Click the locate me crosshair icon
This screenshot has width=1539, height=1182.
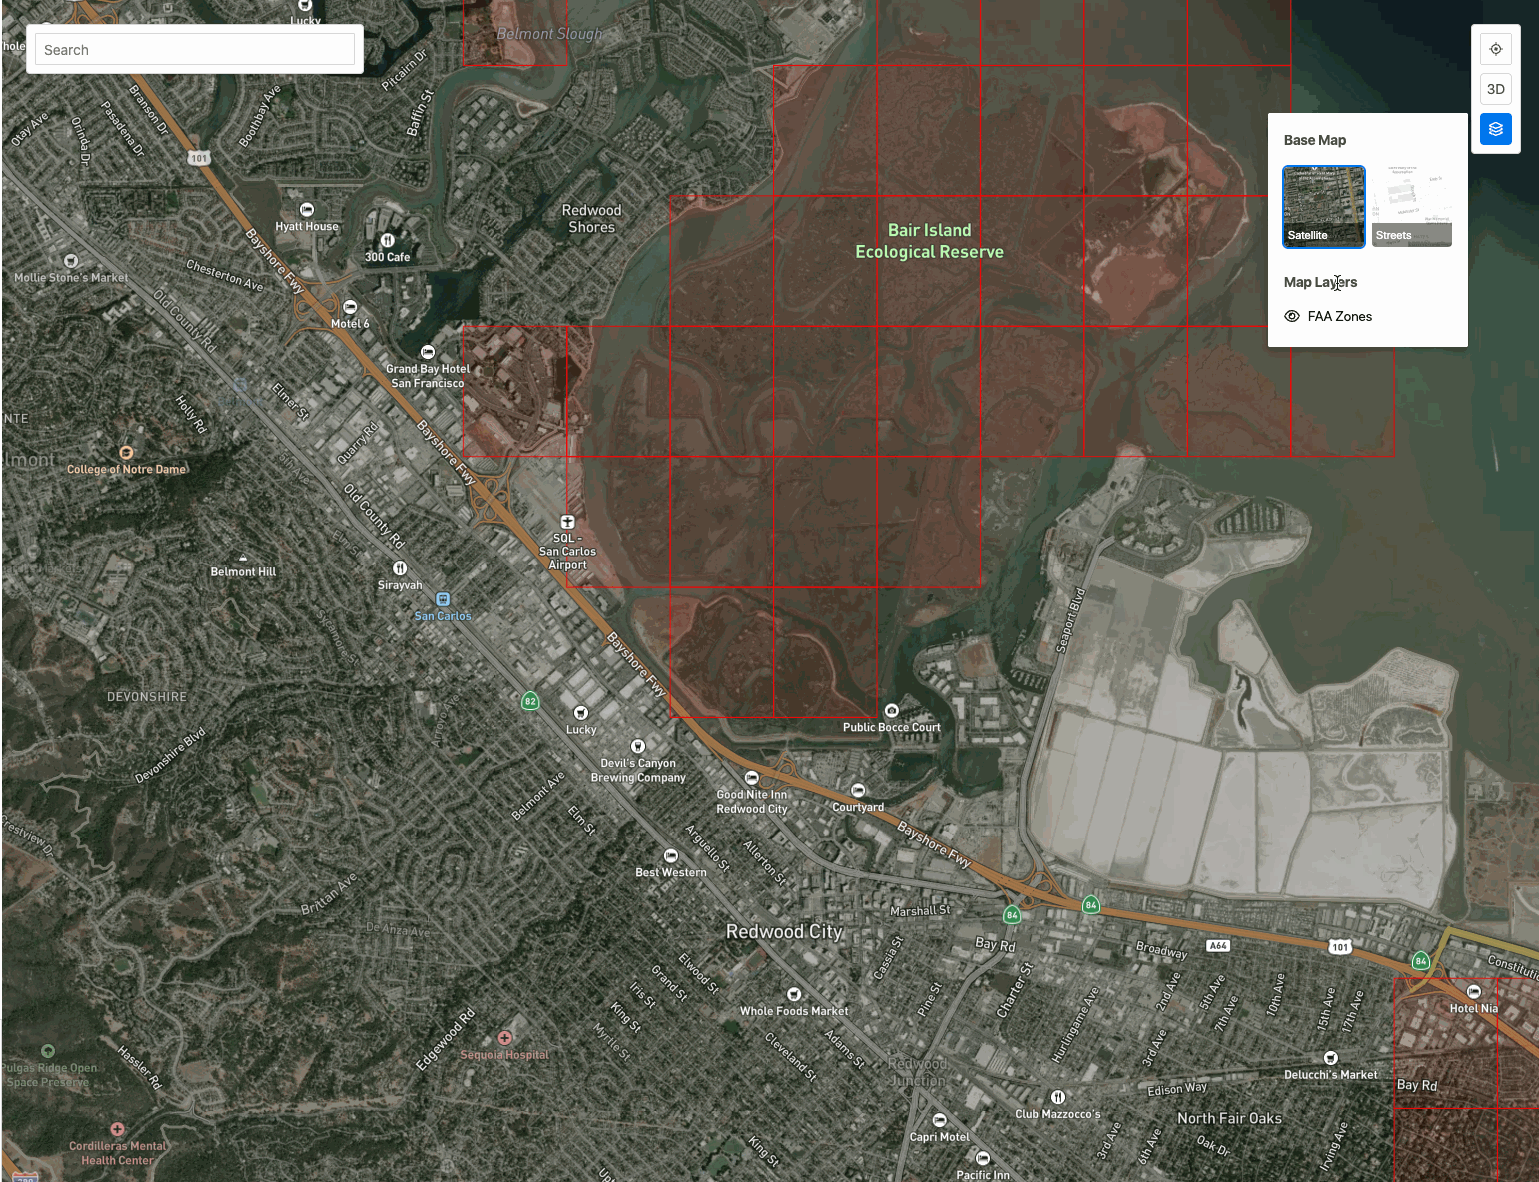[1495, 49]
